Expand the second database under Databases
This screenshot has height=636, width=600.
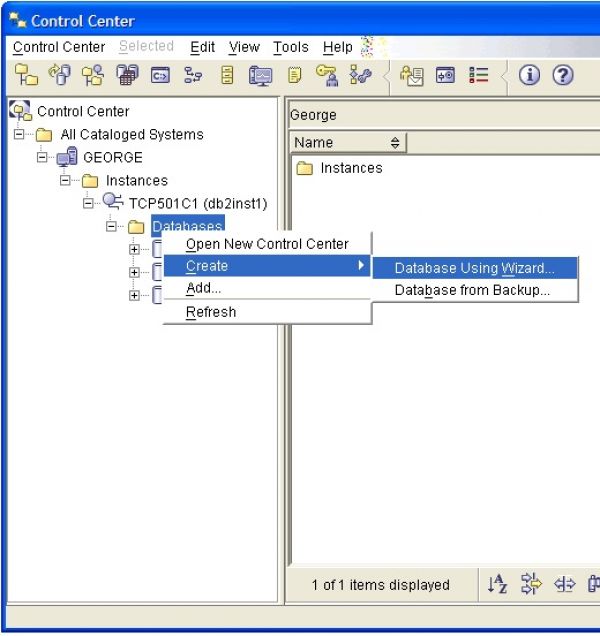(x=134, y=272)
